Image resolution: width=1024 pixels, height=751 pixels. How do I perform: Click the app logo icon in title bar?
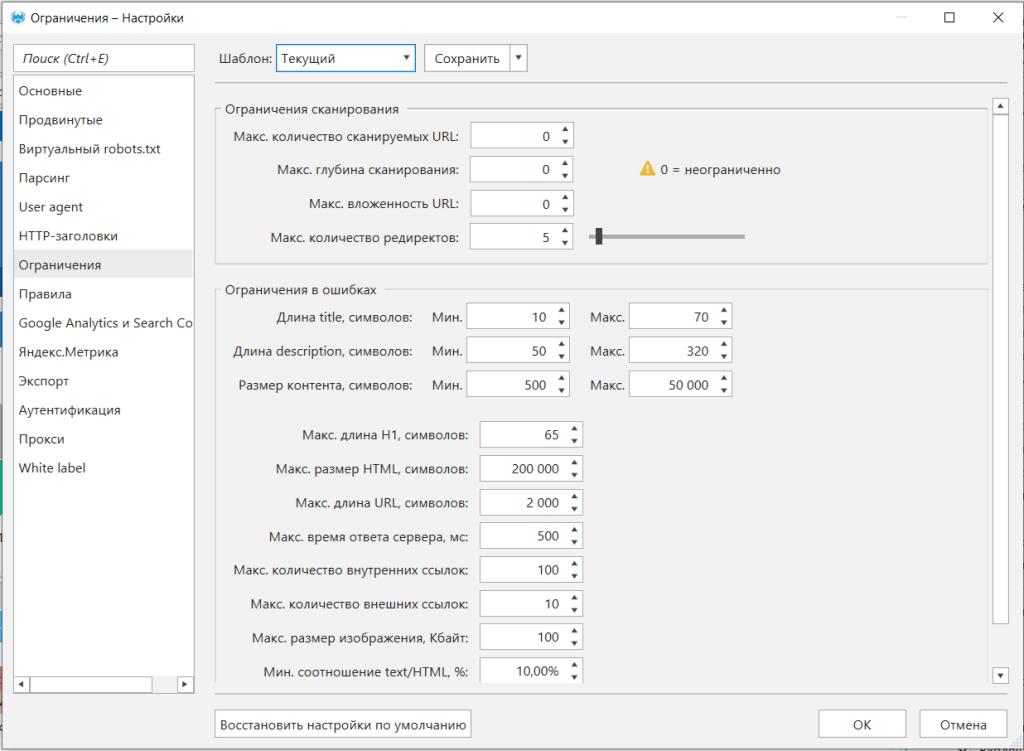pyautogui.click(x=18, y=18)
